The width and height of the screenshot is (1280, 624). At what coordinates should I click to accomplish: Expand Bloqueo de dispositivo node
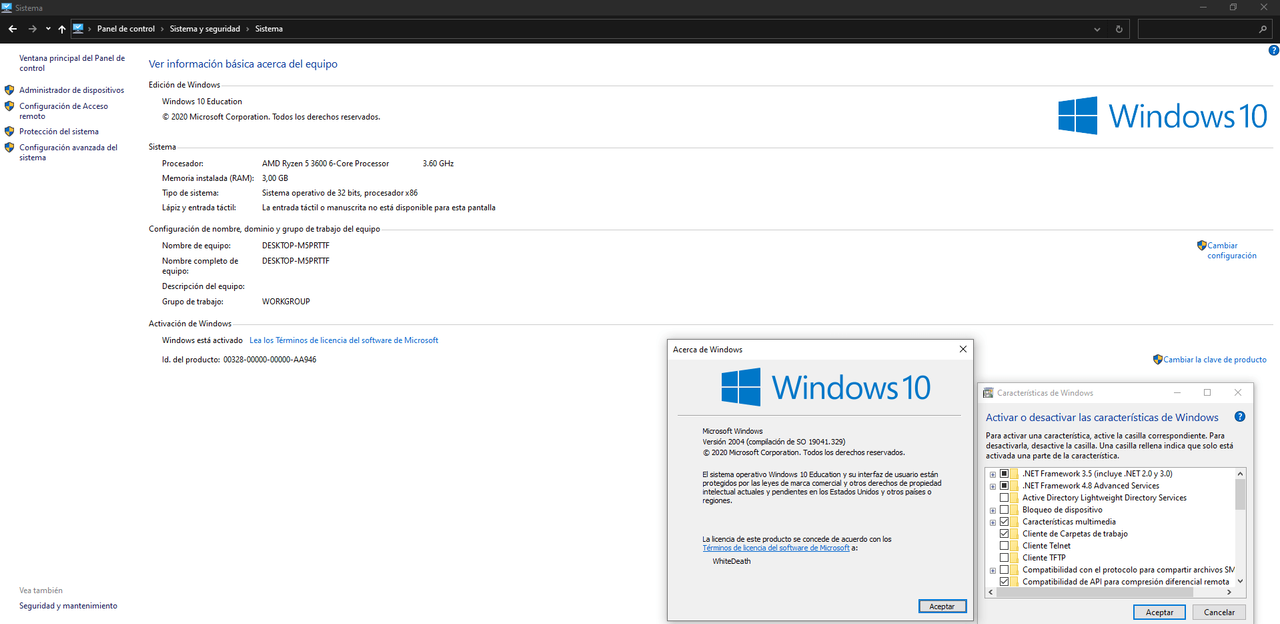tap(993, 510)
